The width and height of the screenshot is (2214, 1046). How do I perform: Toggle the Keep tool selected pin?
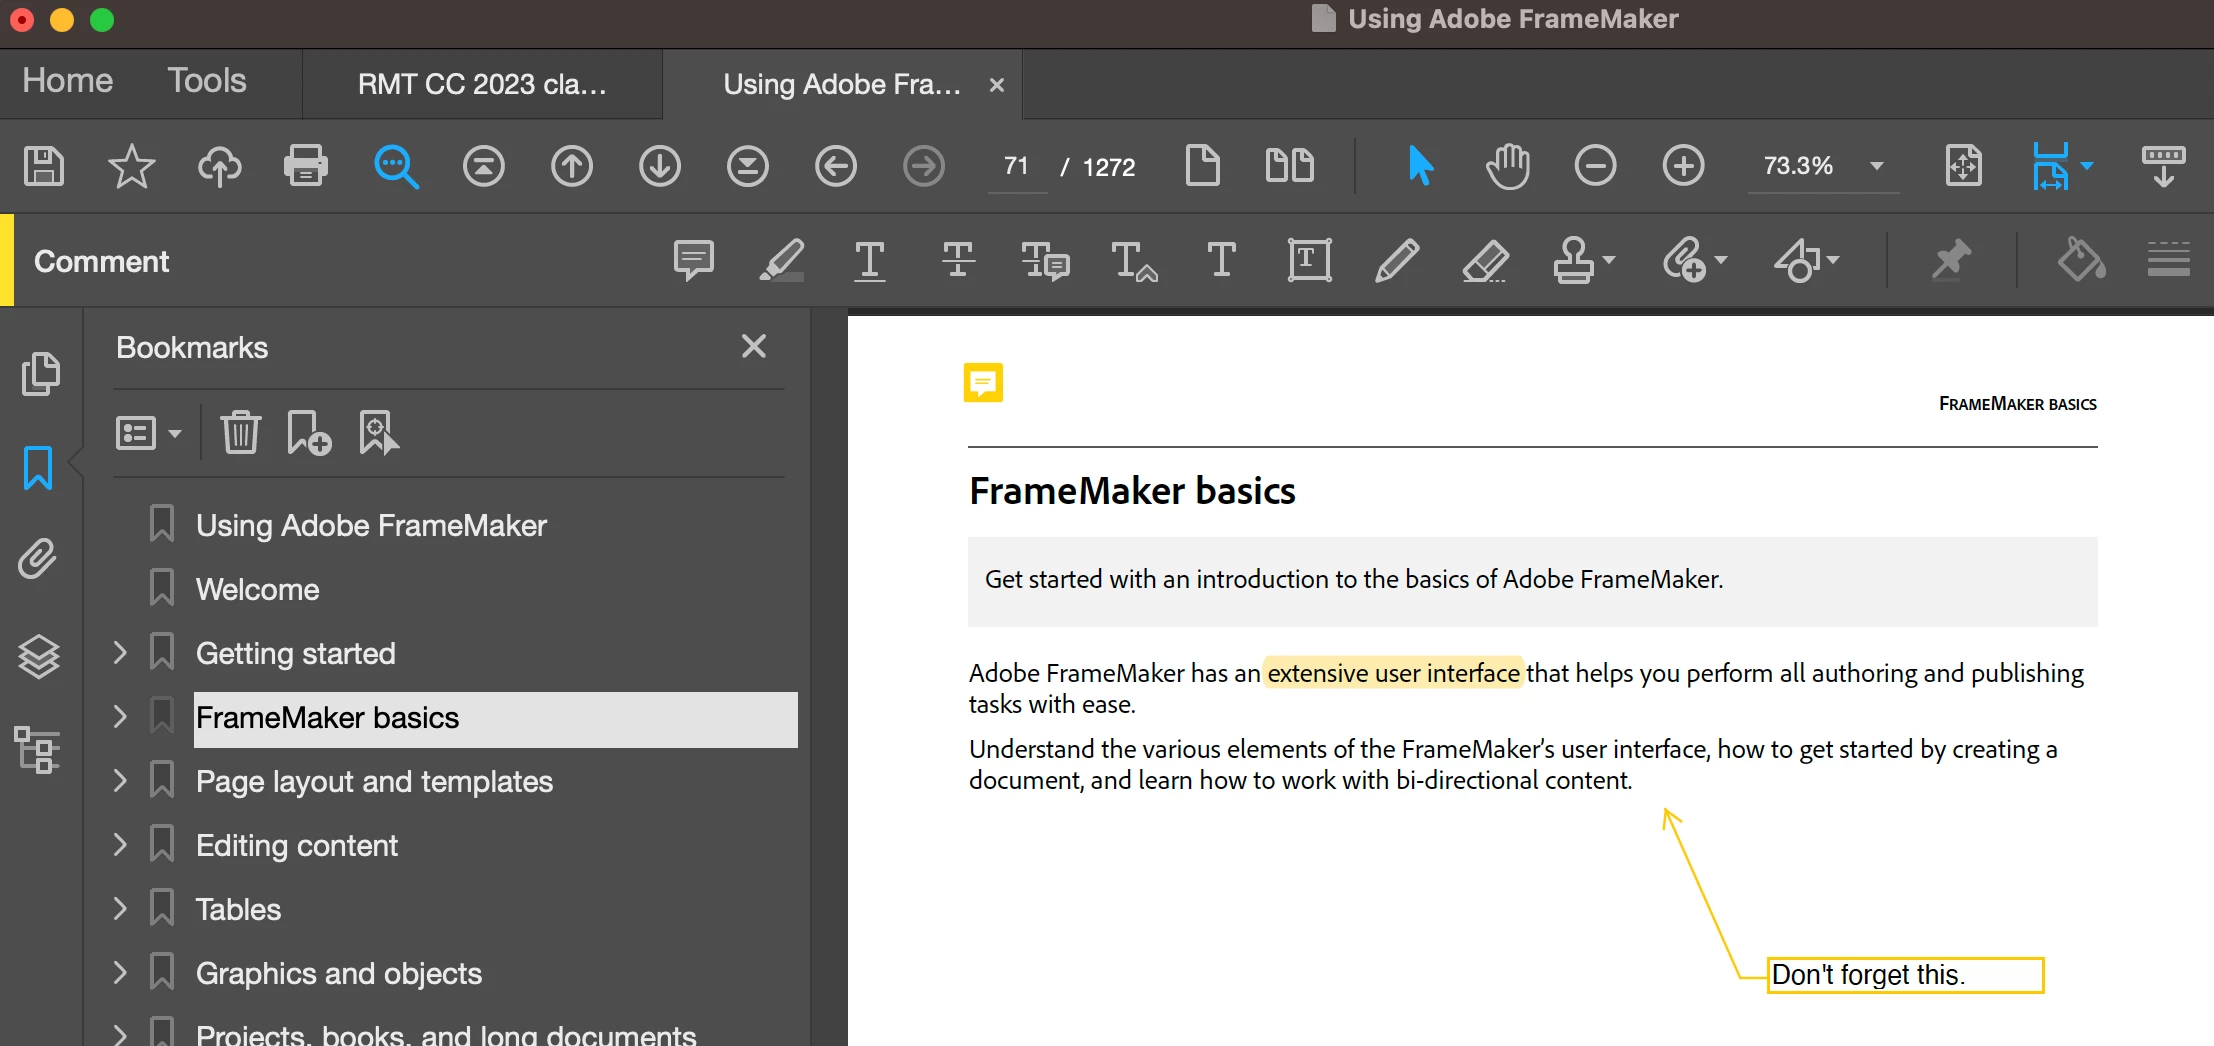tap(1951, 261)
